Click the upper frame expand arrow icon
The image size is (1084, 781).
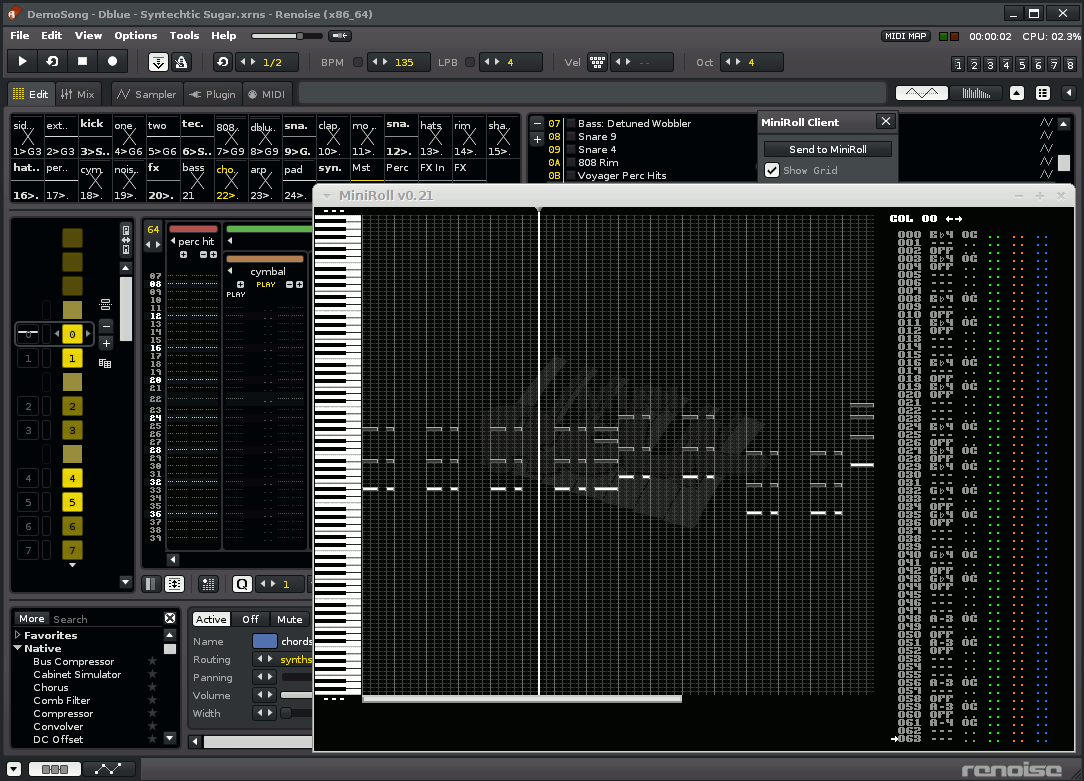[1017, 93]
